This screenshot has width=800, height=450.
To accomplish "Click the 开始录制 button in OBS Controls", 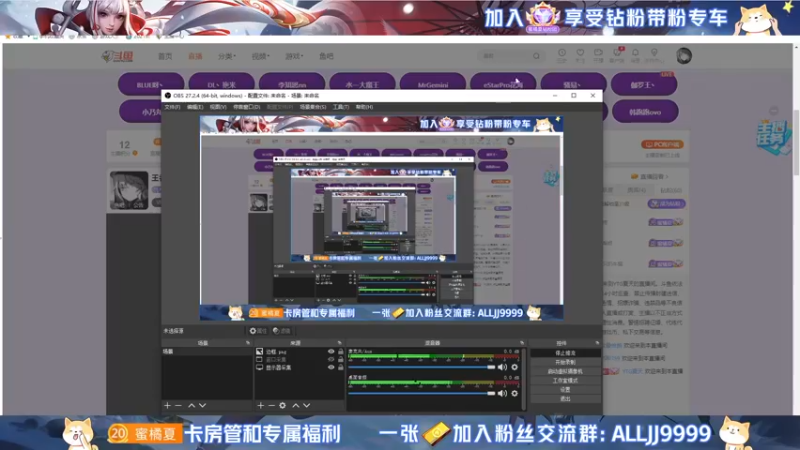I will (565, 362).
